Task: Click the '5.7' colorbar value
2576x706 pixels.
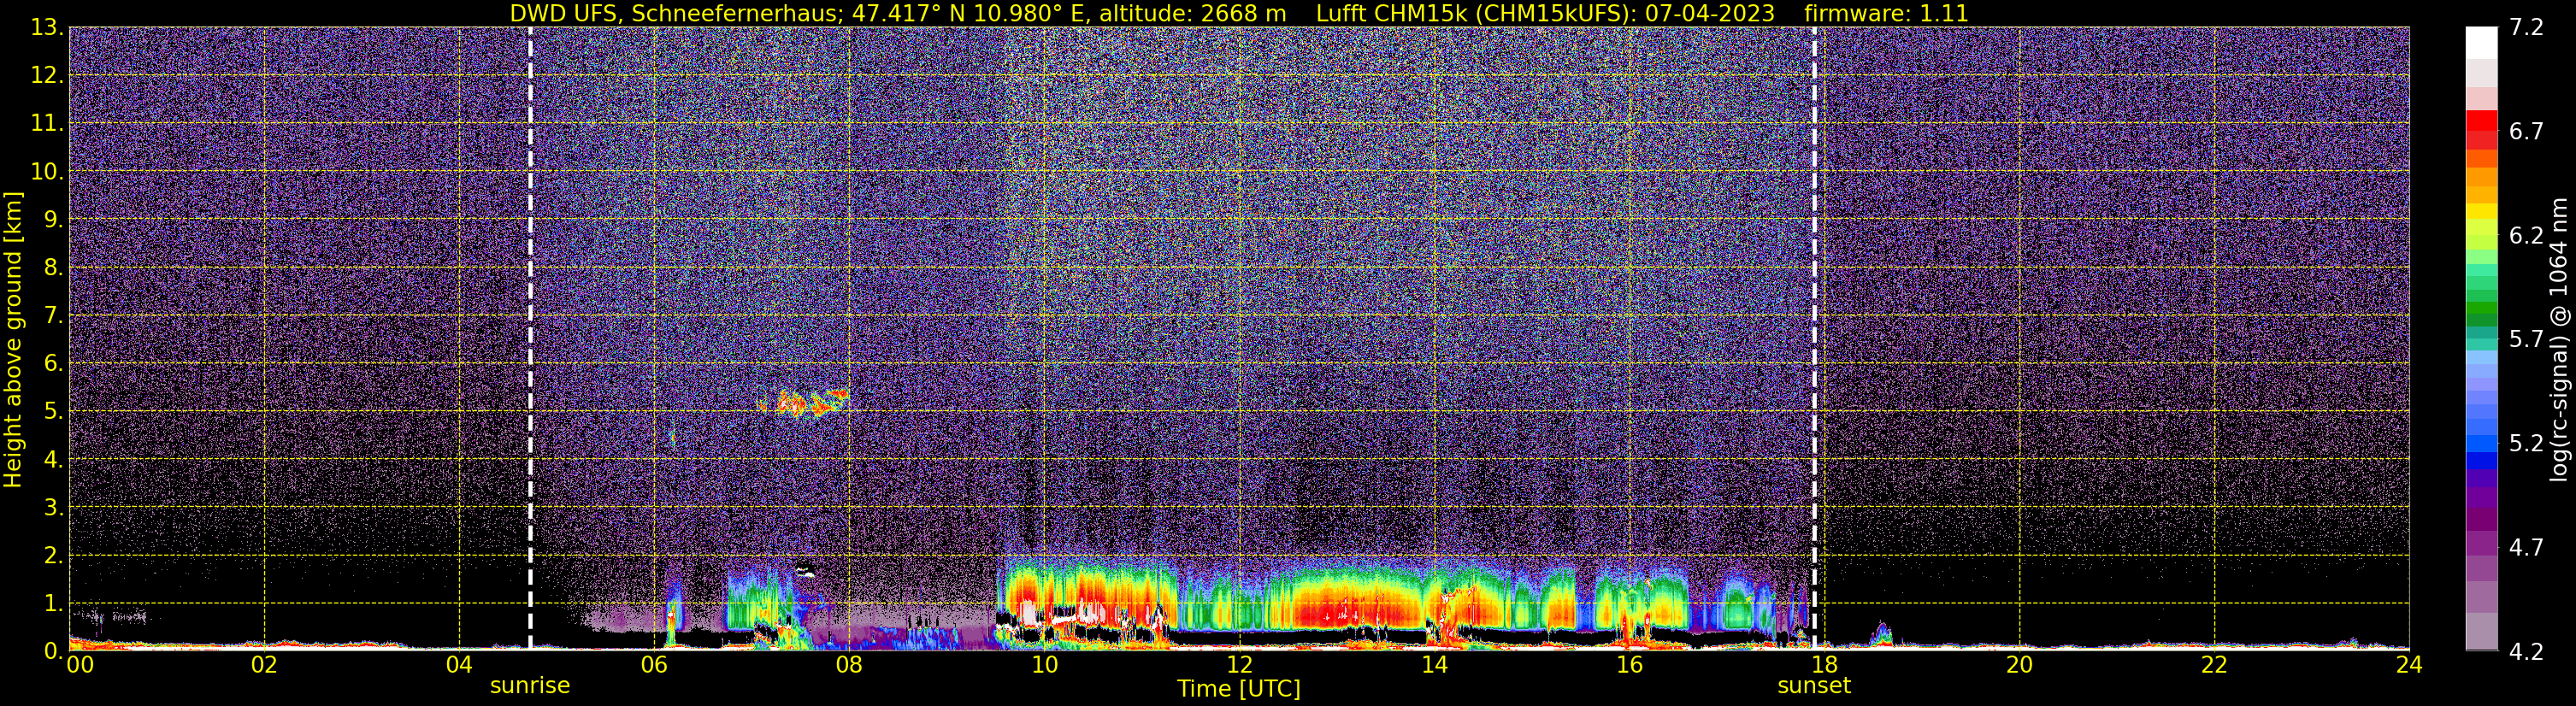Action: coord(2526,340)
